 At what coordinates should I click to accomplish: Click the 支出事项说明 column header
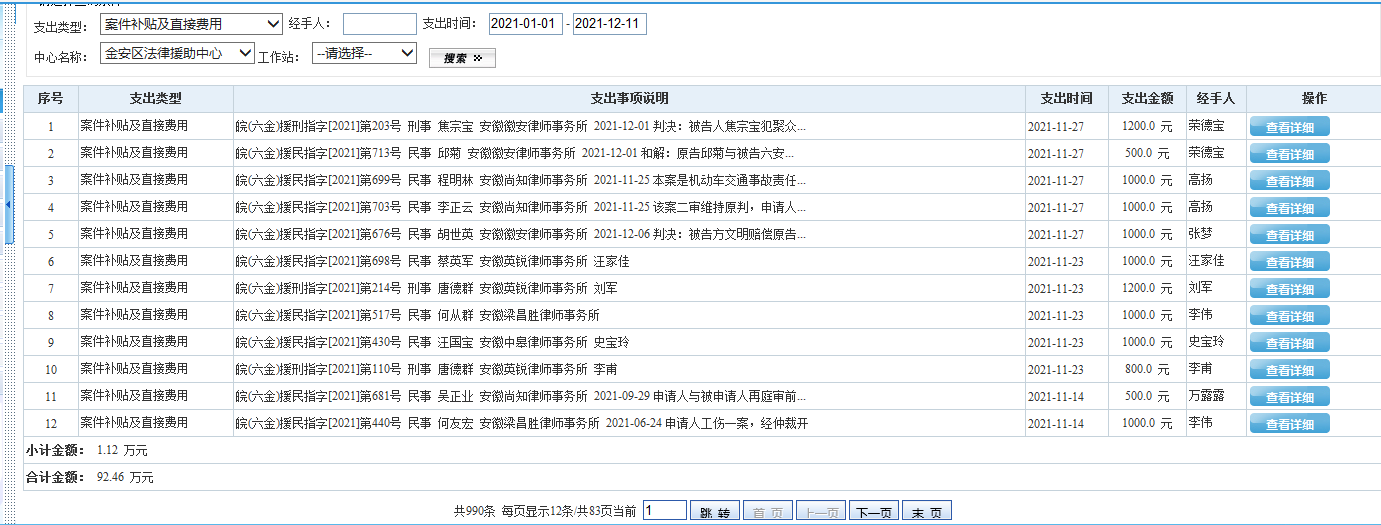pyautogui.click(x=629, y=99)
